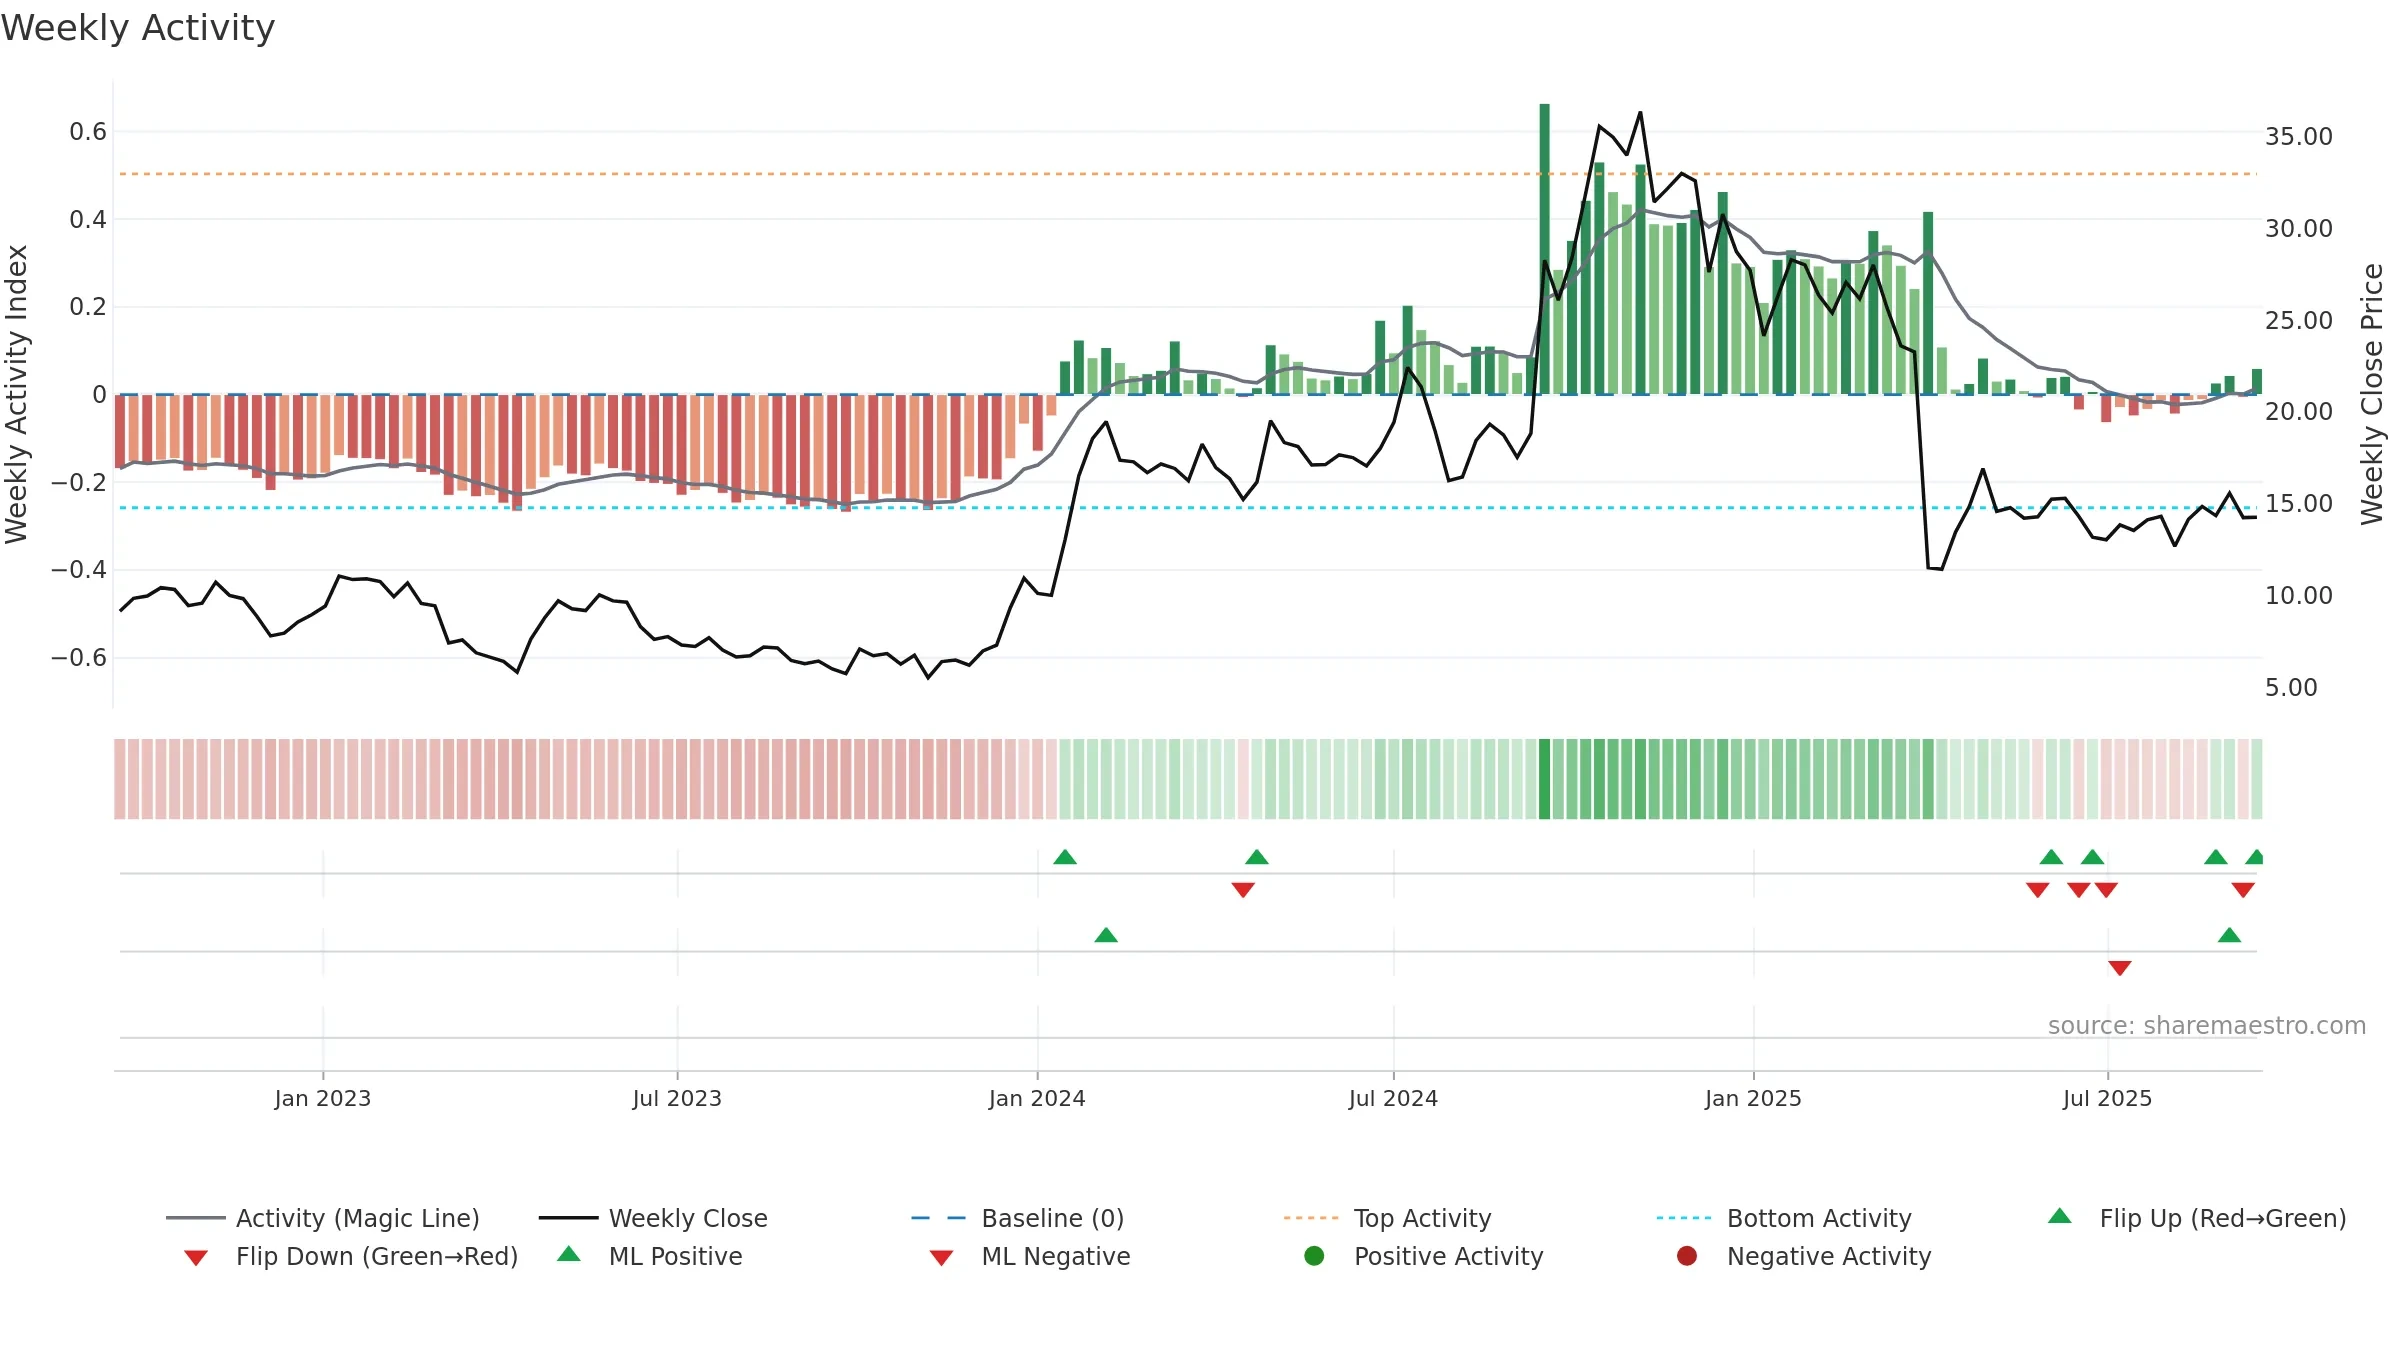This screenshot has width=2400, height=1350.
Task: Click the ML Negative legend triangle icon
Action: pyautogui.click(x=942, y=1258)
